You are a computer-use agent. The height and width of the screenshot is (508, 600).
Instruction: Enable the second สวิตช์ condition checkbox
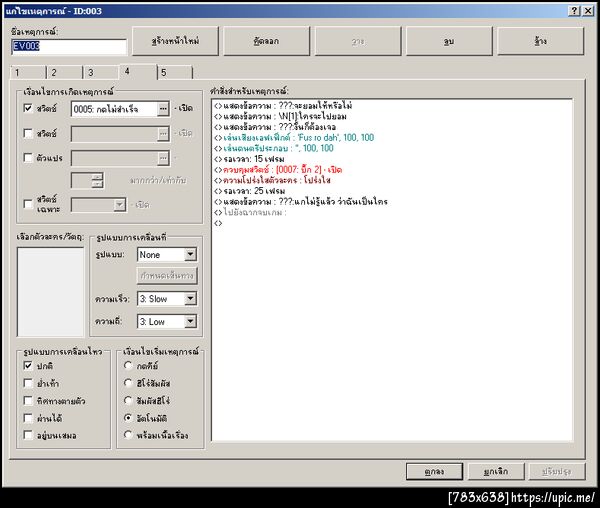(x=28, y=134)
